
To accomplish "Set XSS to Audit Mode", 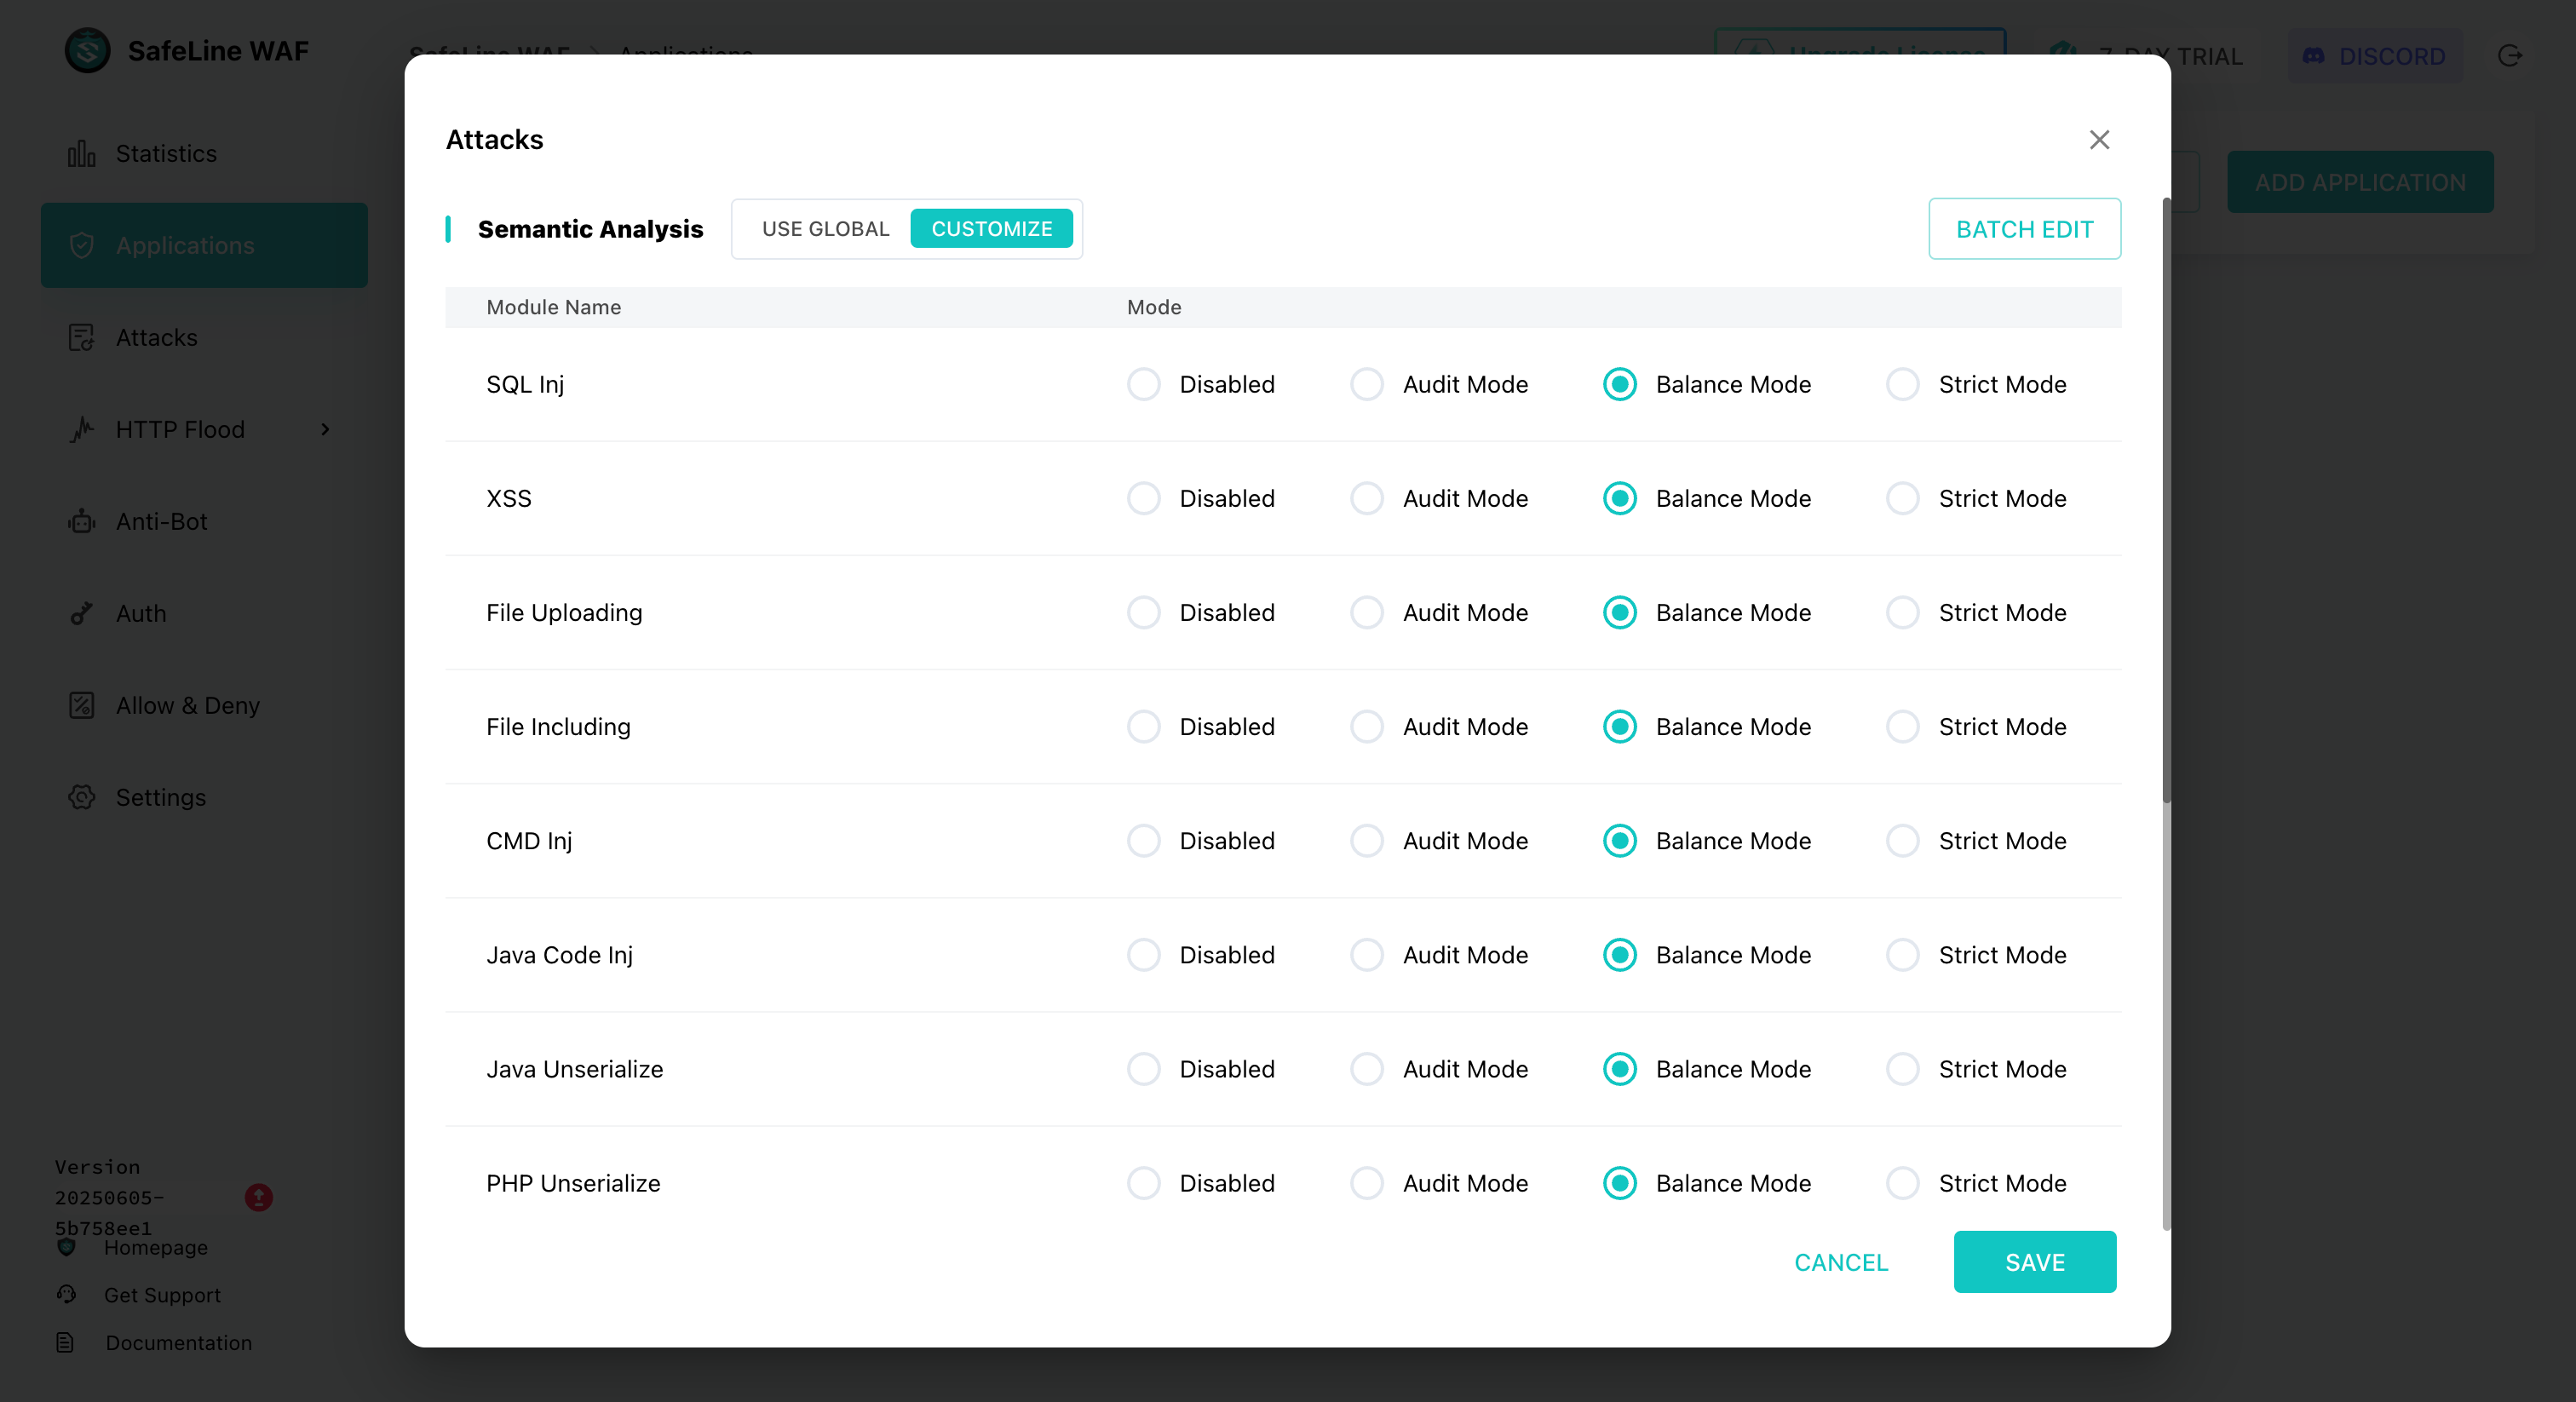I will pos(1366,499).
